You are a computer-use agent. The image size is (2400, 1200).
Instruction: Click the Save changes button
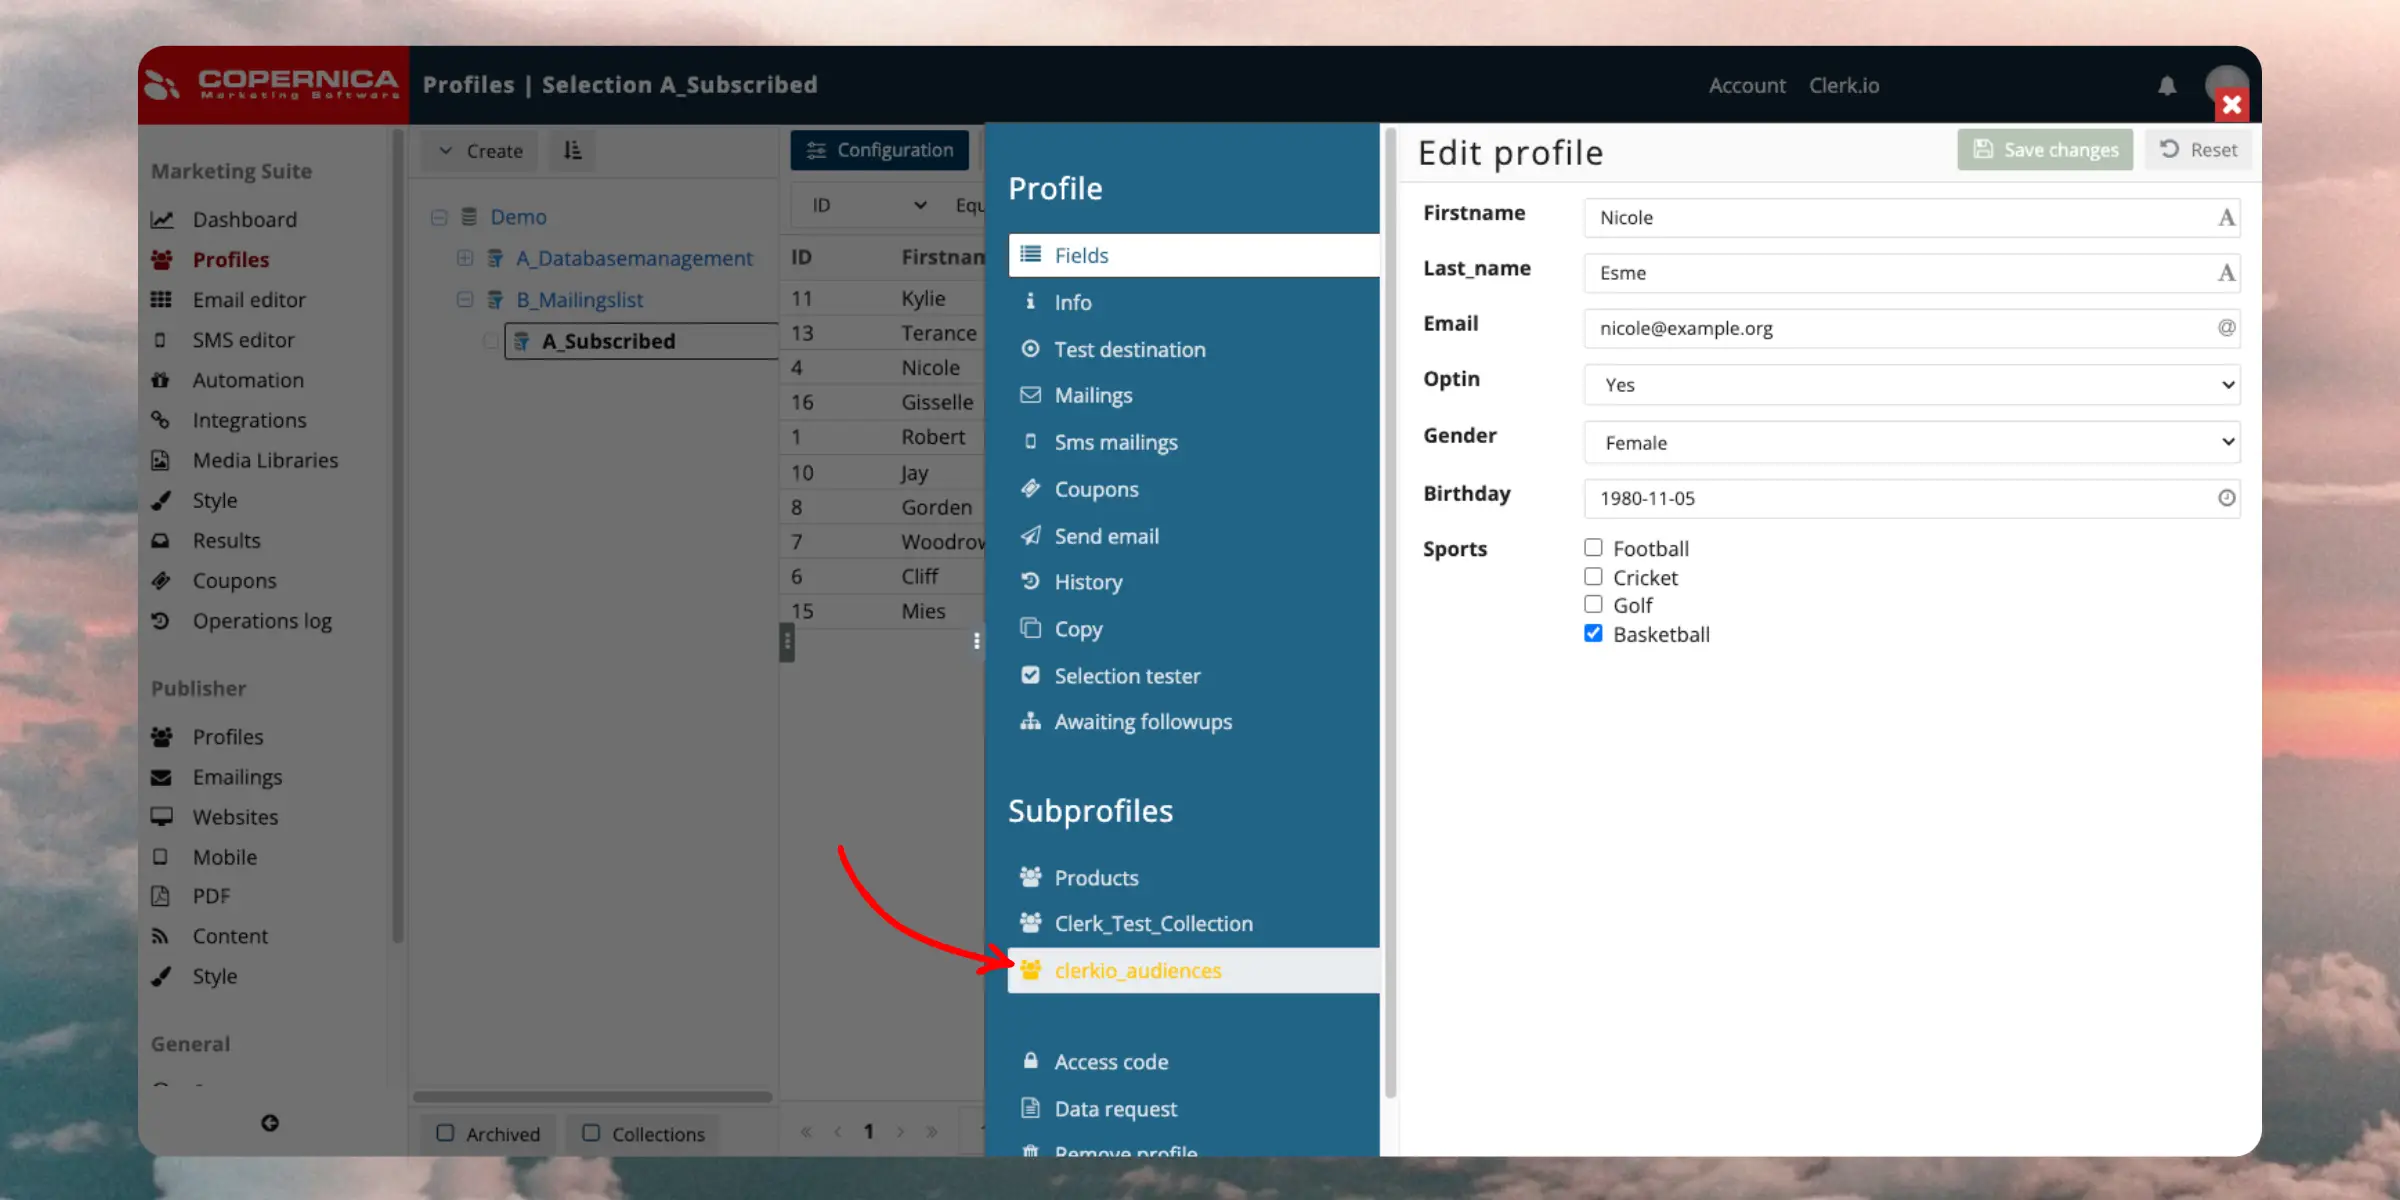2045,150
